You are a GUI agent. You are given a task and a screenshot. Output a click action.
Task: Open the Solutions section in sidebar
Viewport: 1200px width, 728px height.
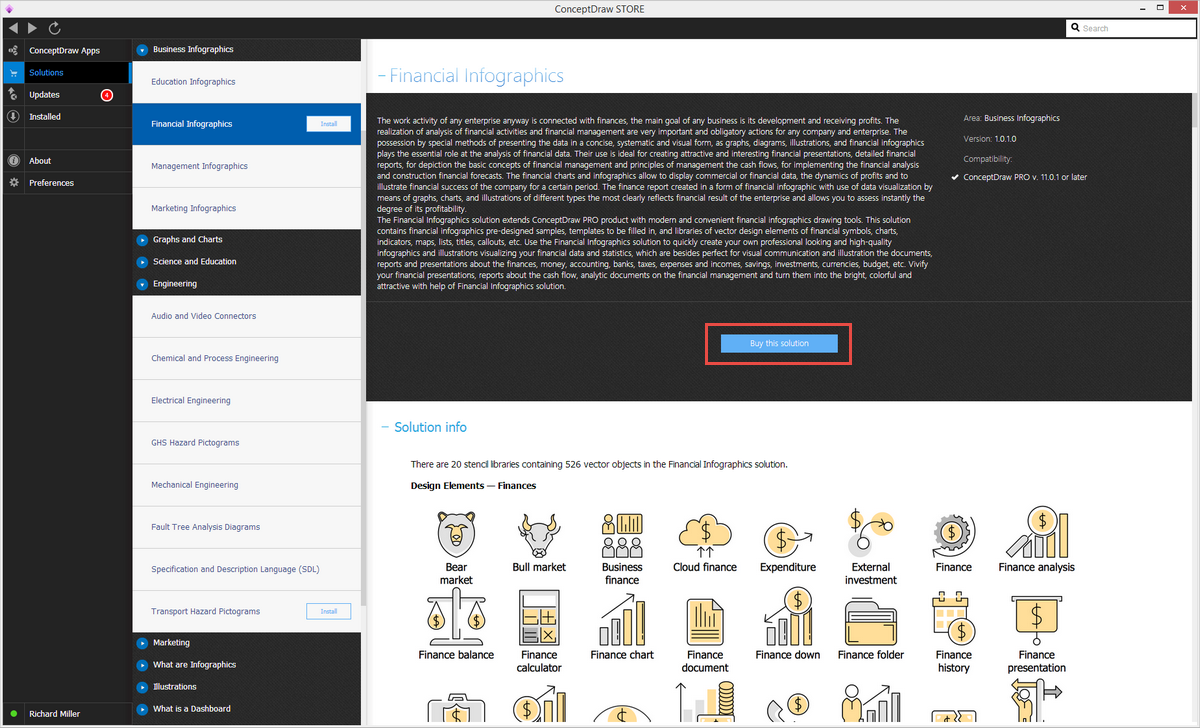65,72
